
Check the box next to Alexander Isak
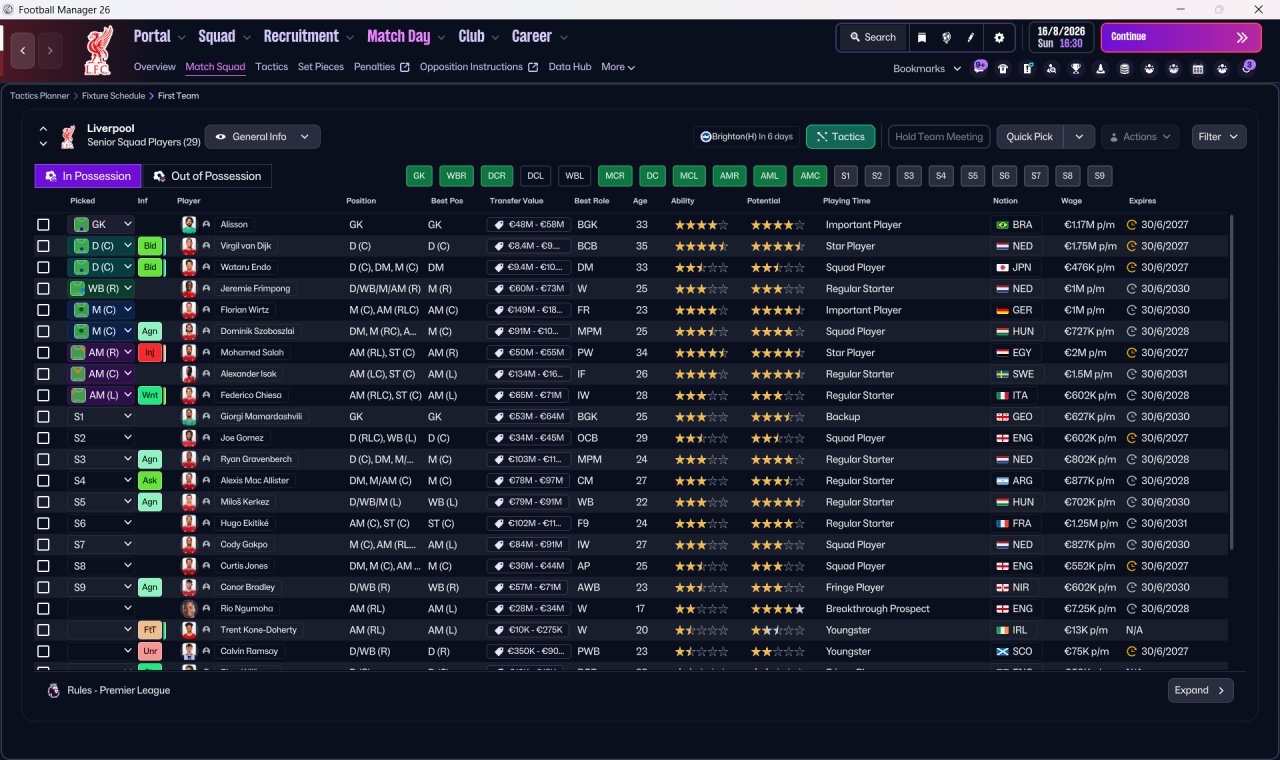(43, 374)
